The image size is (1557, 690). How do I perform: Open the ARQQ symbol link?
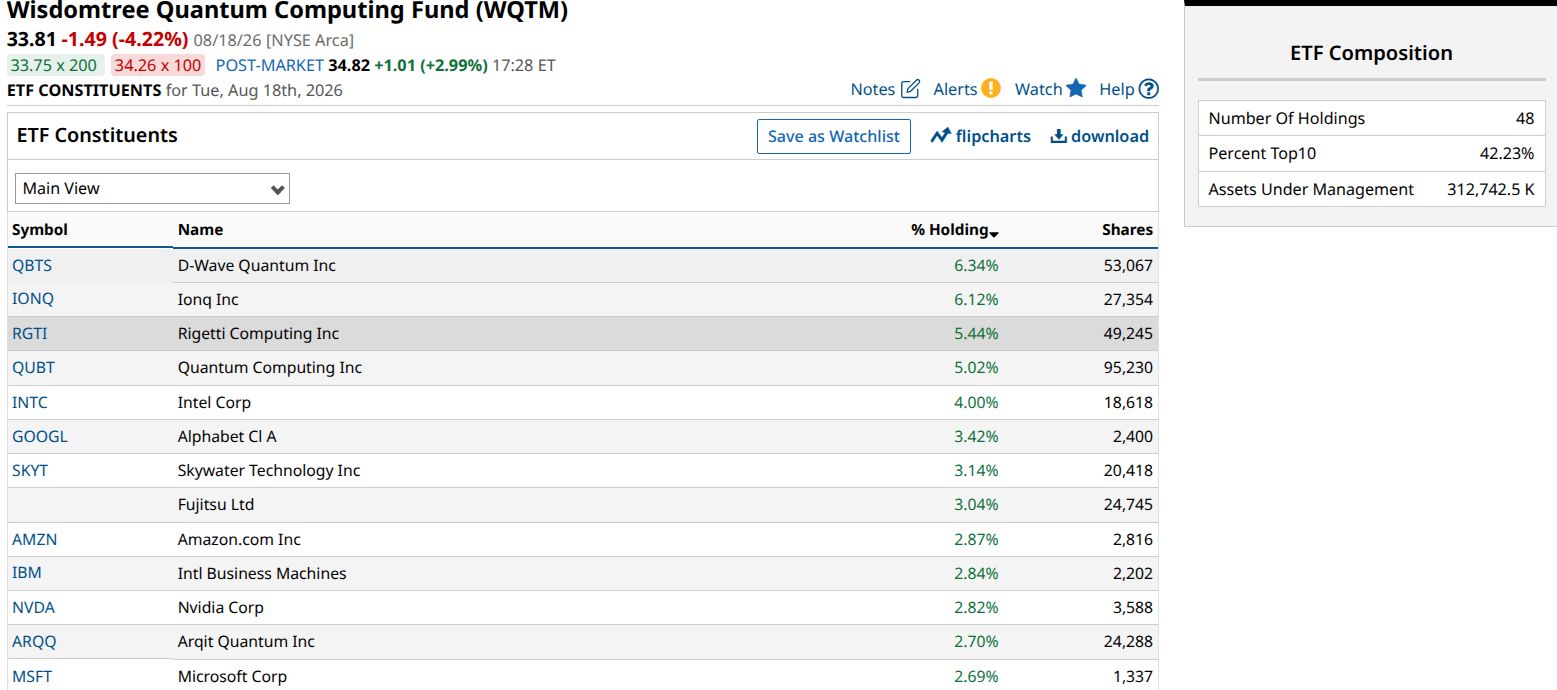tap(34, 641)
